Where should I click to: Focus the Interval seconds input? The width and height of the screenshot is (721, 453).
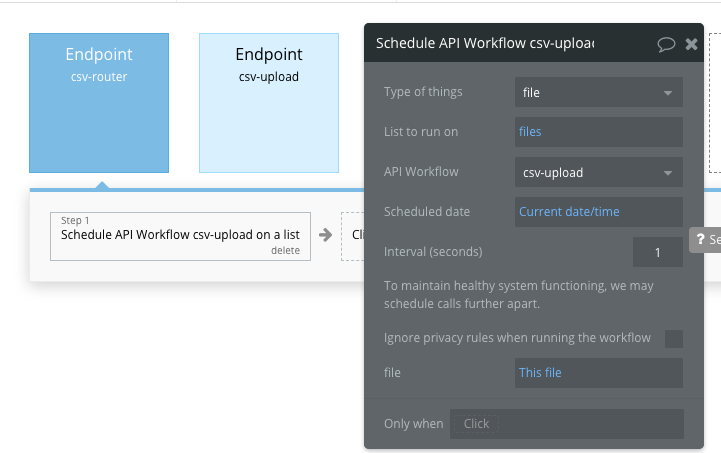(x=657, y=252)
